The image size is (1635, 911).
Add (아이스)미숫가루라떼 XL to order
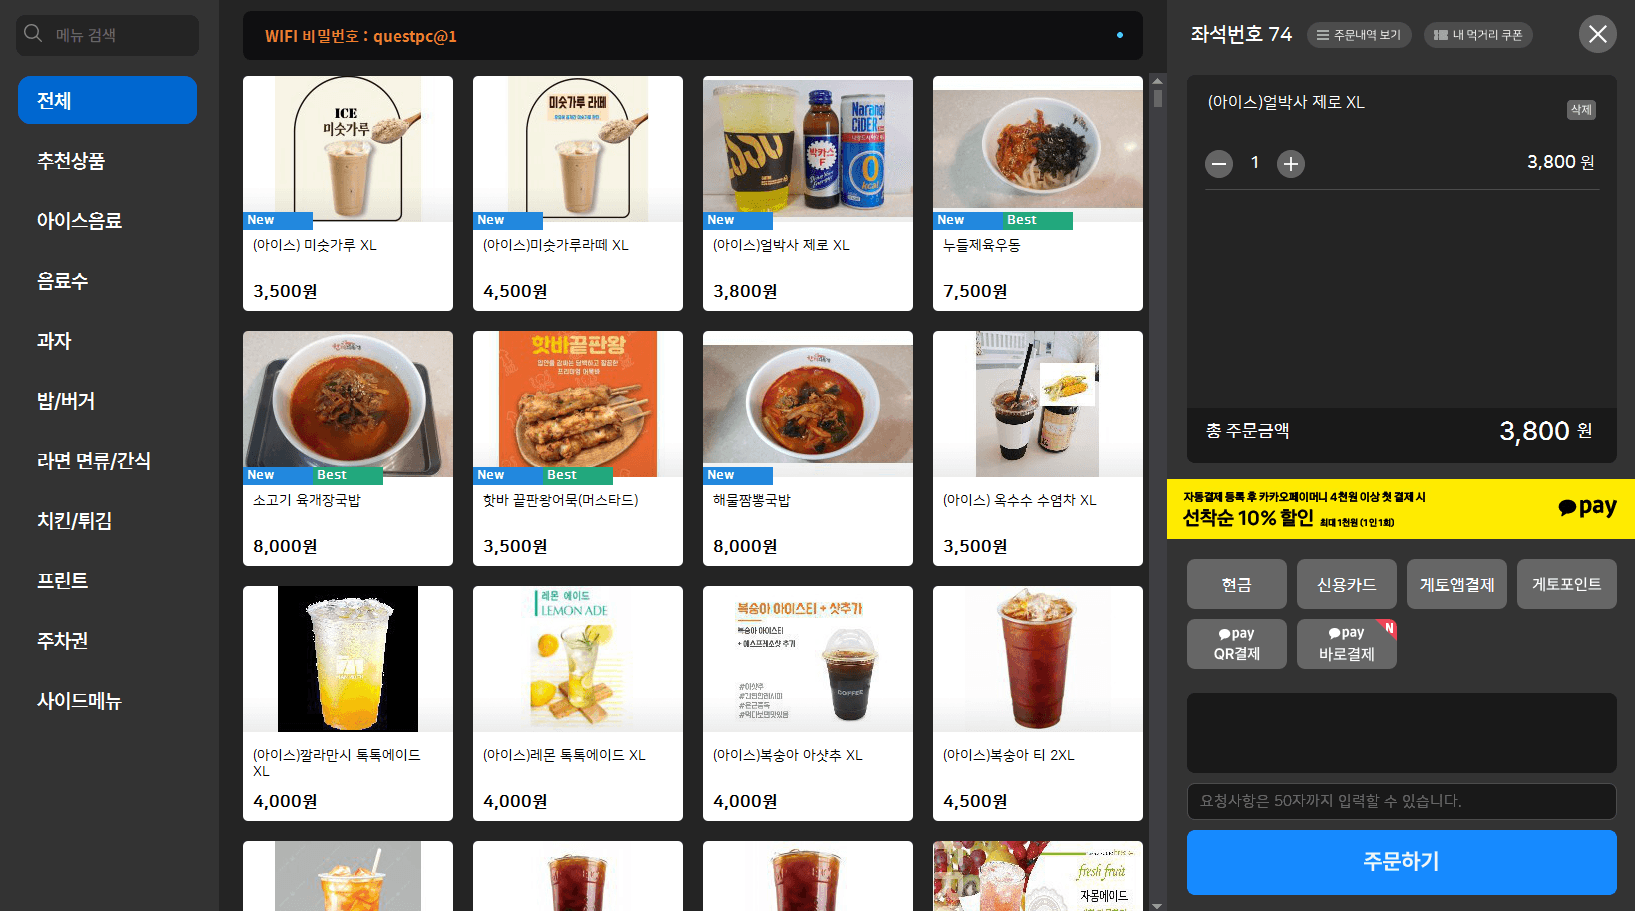(x=578, y=193)
